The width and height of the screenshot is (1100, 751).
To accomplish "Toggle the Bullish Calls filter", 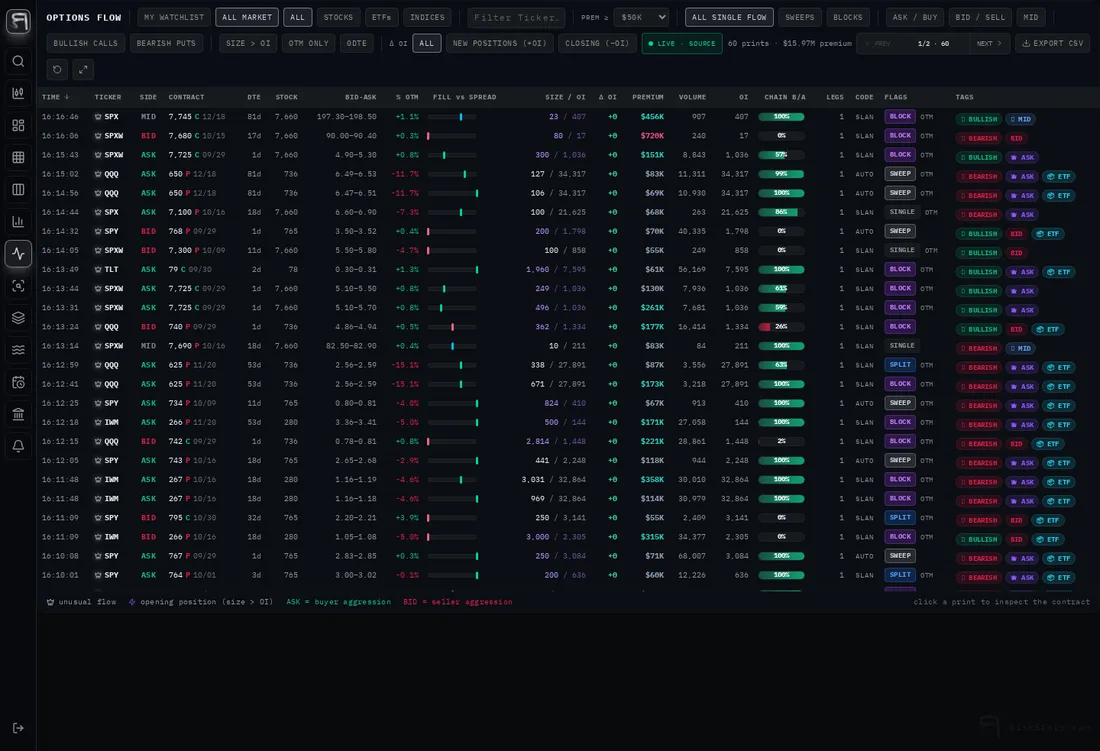I will coord(86,43).
